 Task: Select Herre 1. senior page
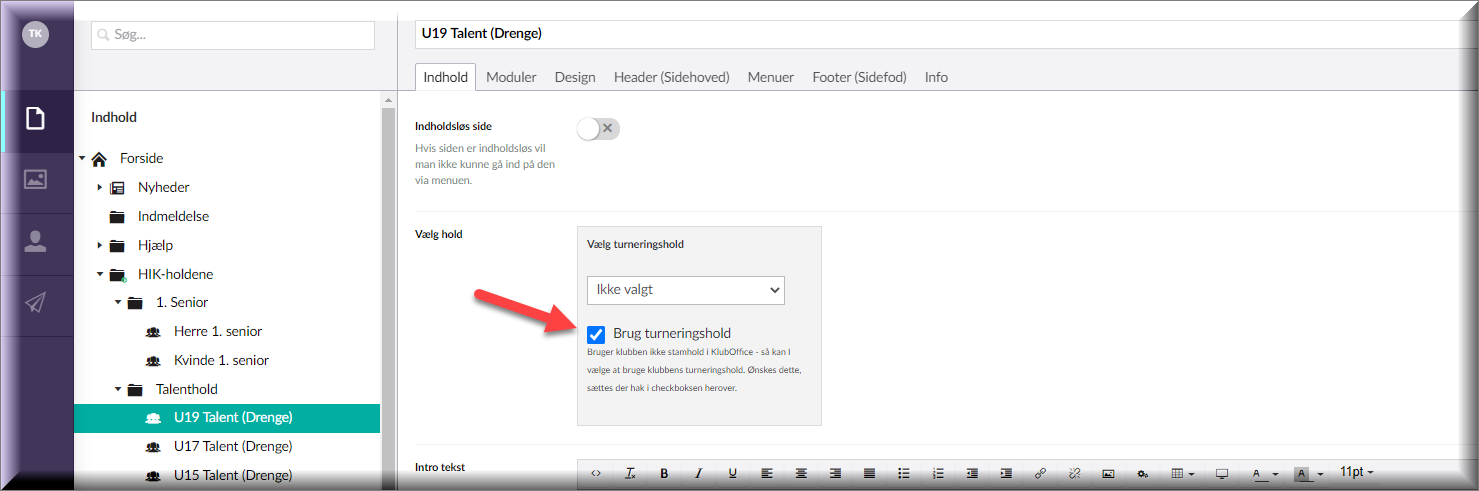[x=218, y=331]
